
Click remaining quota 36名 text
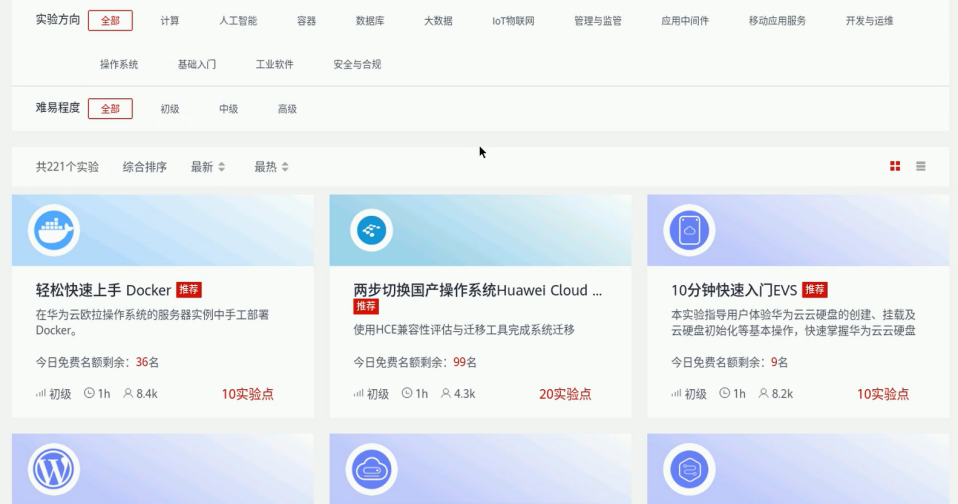tap(147, 362)
